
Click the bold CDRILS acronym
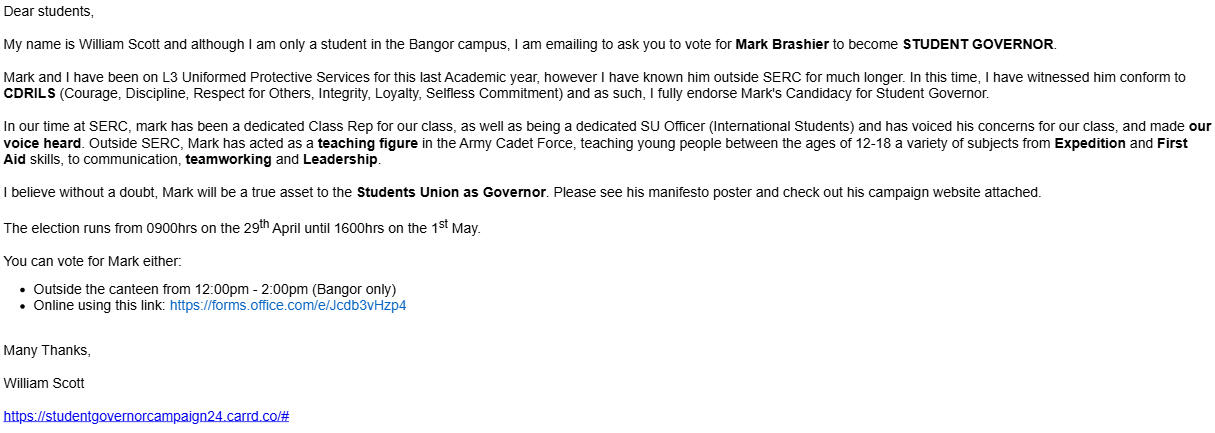pyautogui.click(x=29, y=94)
